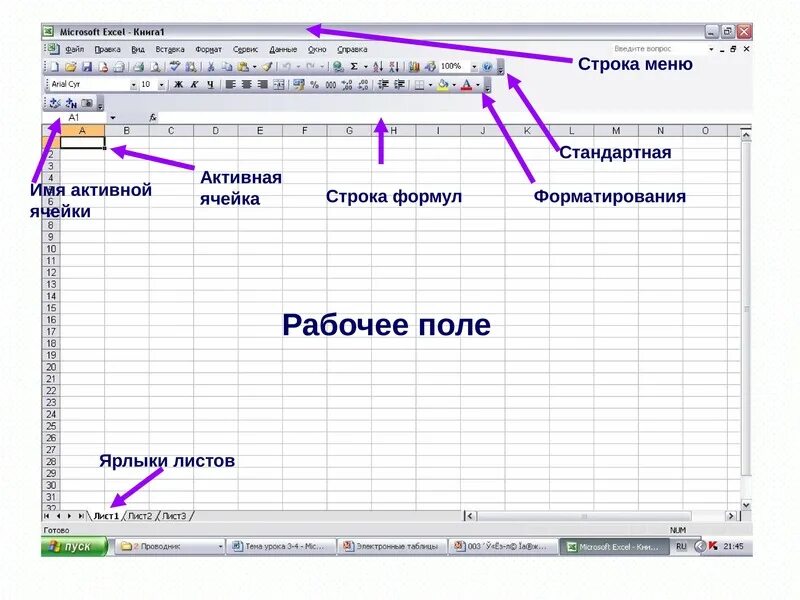Open Проводник taskbar button
Viewport: 800px width, 600px height.
click(x=169, y=546)
